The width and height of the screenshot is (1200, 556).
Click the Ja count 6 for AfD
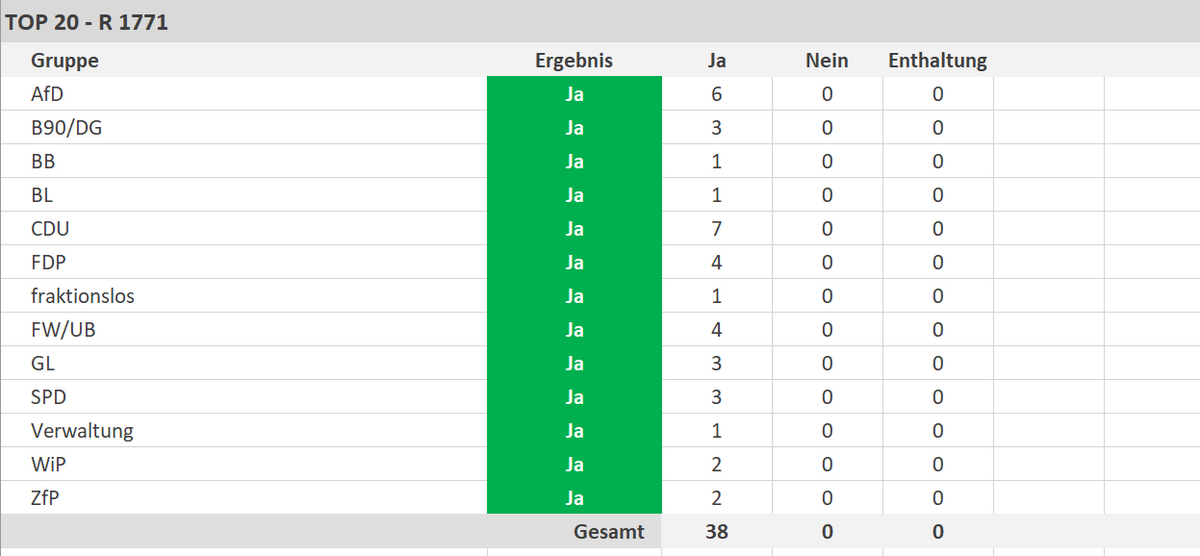coord(716,94)
